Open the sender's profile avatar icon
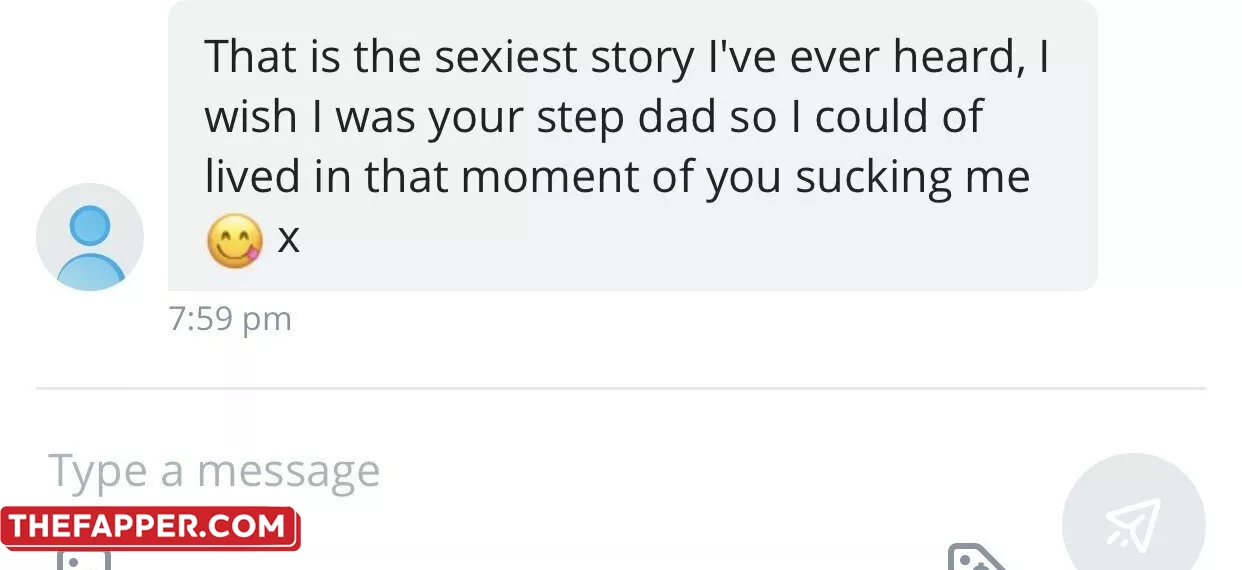This screenshot has height=570, width=1242. point(90,237)
